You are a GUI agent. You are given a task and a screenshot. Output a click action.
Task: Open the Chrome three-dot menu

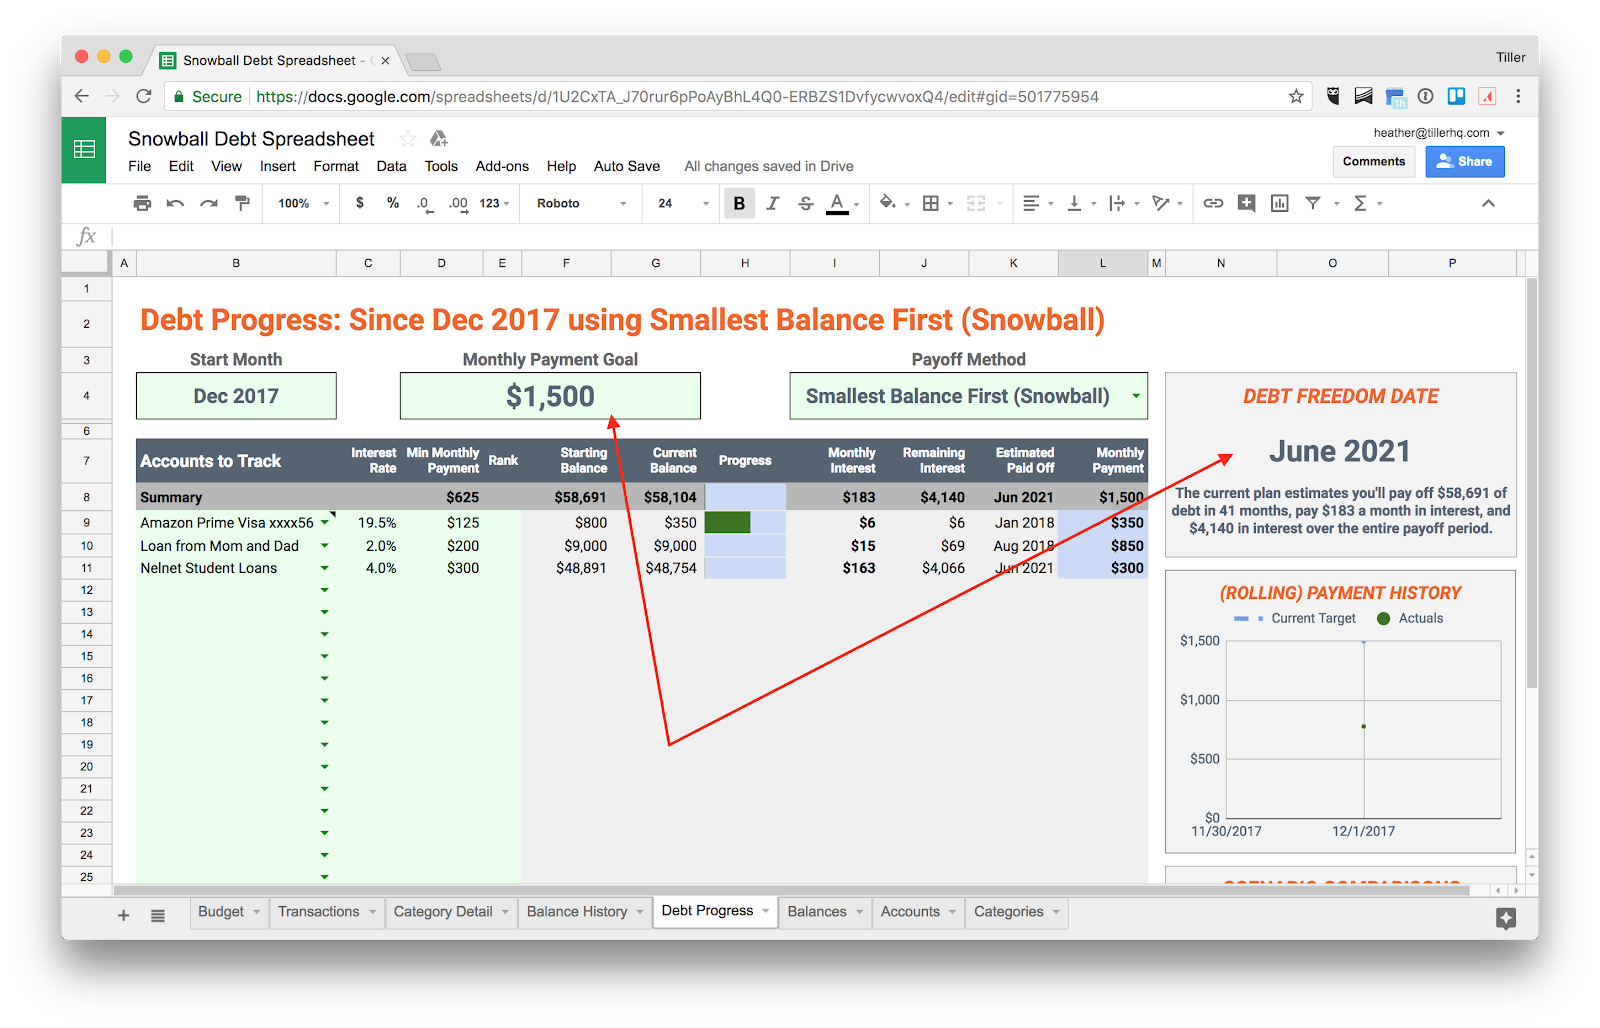[1518, 96]
